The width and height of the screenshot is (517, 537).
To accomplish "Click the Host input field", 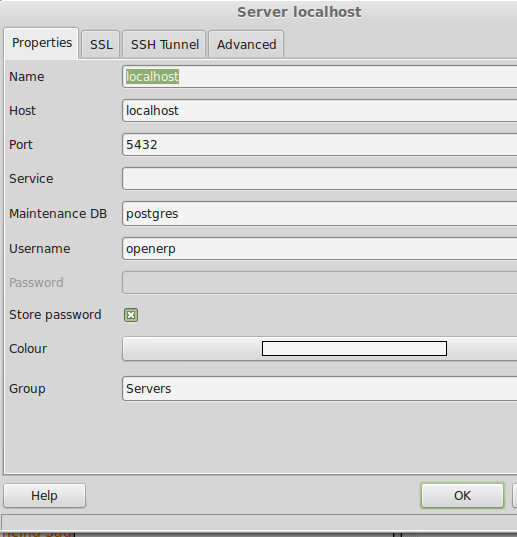I will (319, 111).
